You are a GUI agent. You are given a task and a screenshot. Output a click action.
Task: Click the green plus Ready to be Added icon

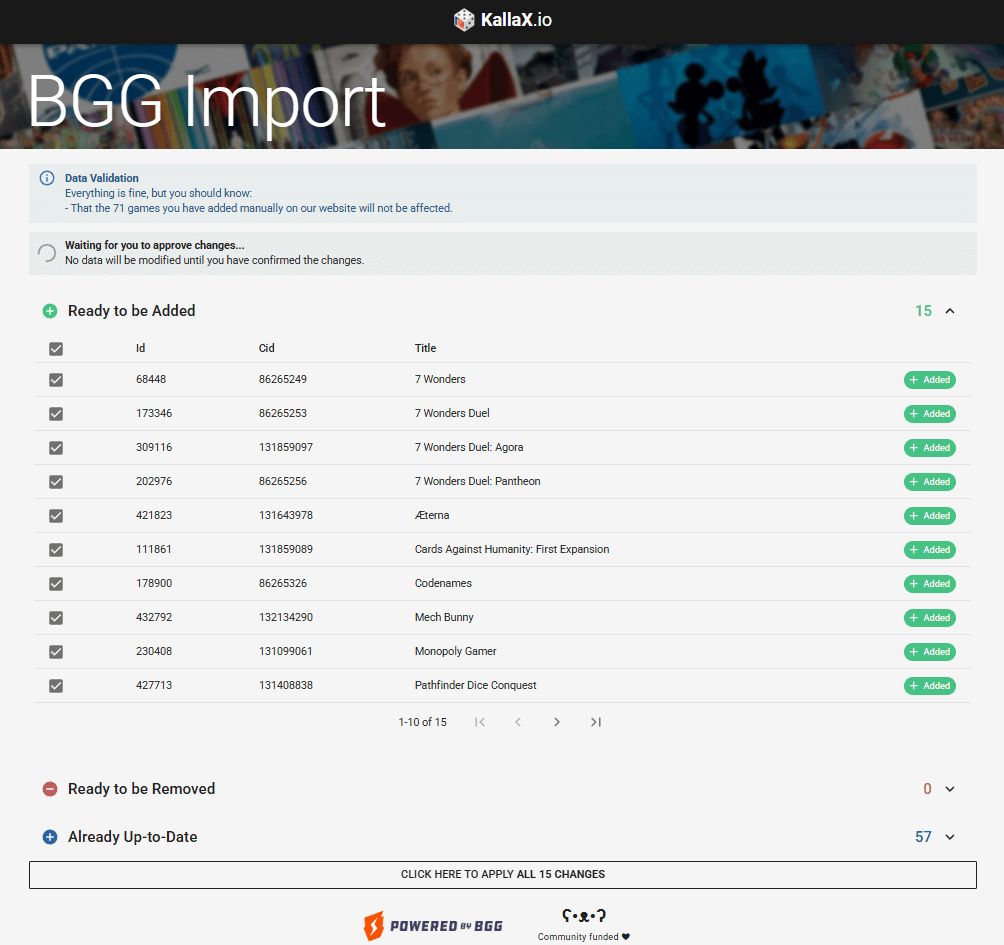(x=50, y=311)
